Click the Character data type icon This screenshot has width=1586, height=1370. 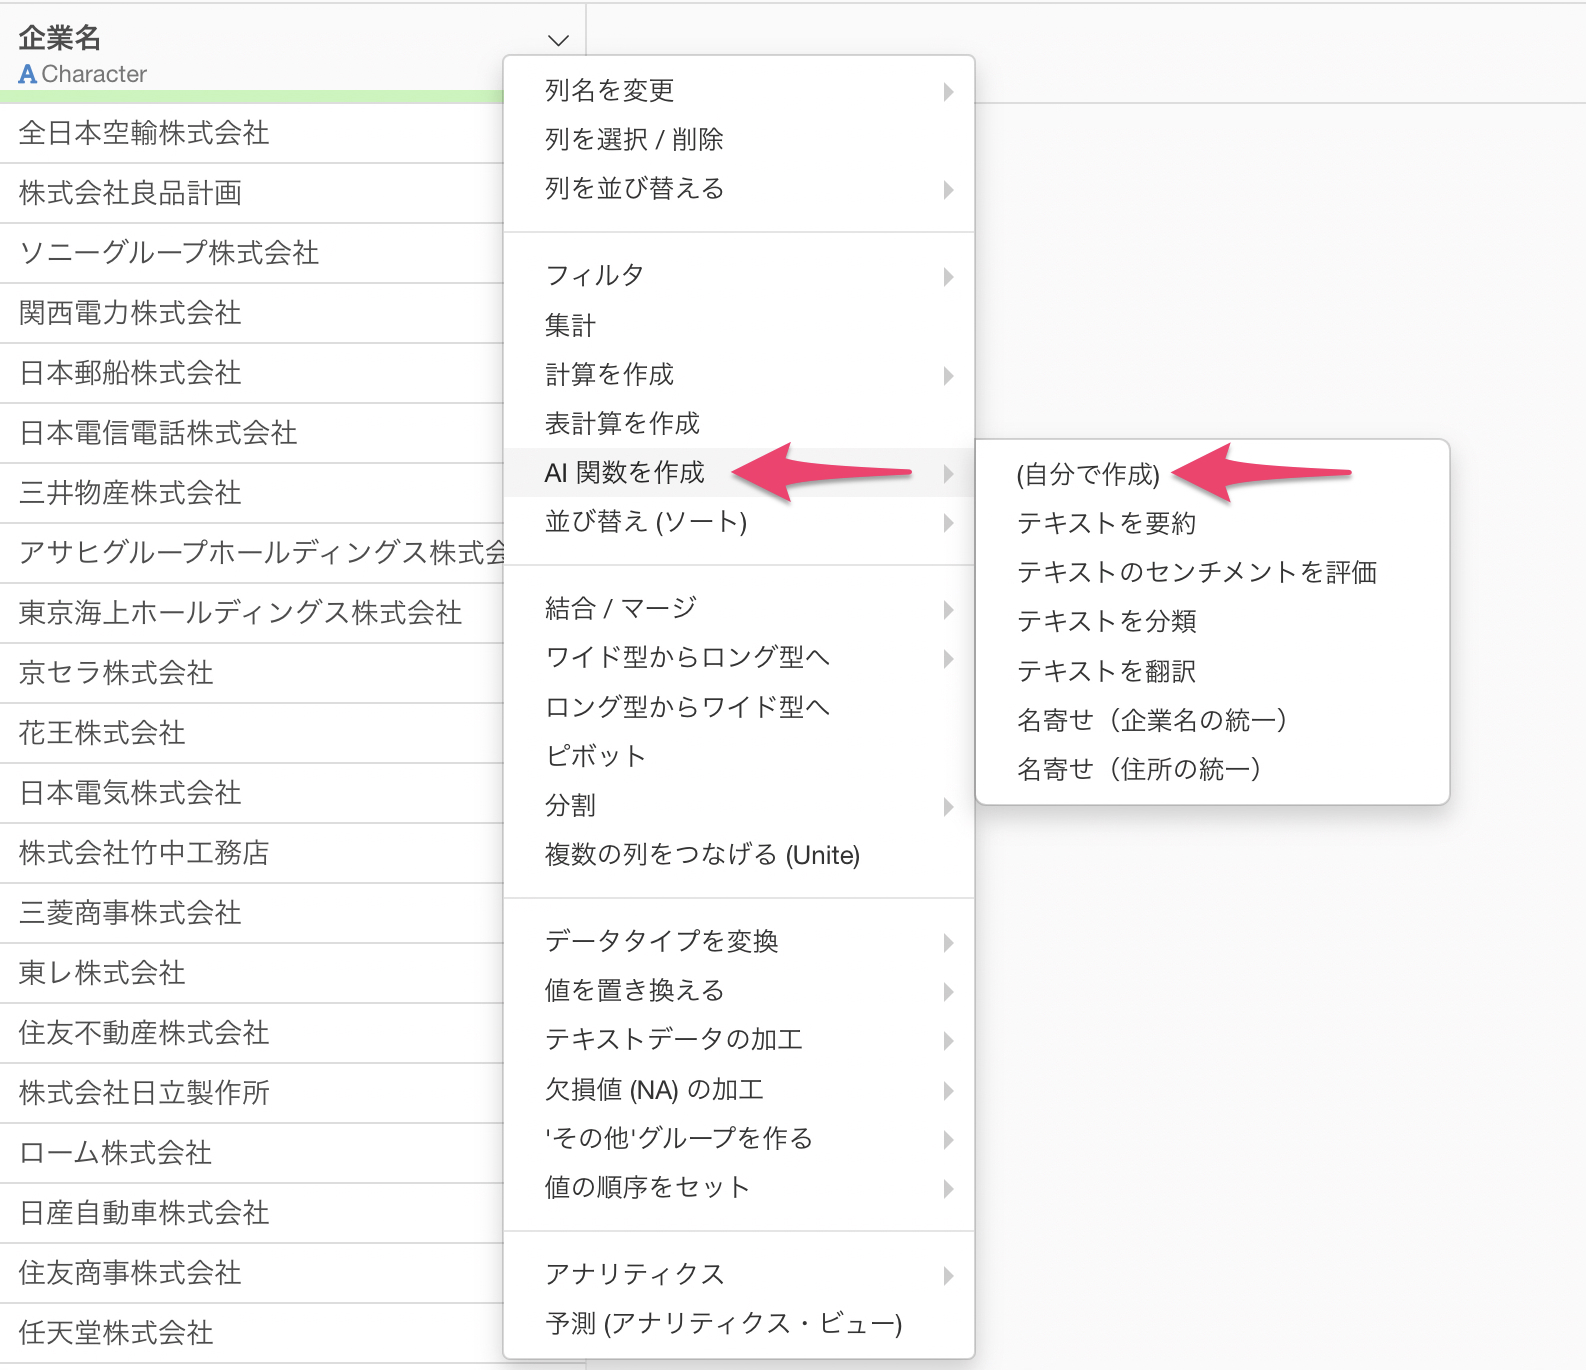click(27, 75)
